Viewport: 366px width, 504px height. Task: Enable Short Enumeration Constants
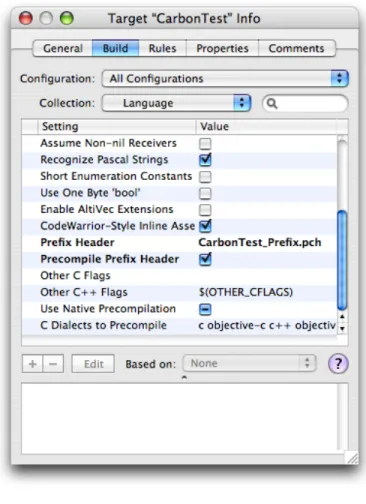(x=205, y=177)
